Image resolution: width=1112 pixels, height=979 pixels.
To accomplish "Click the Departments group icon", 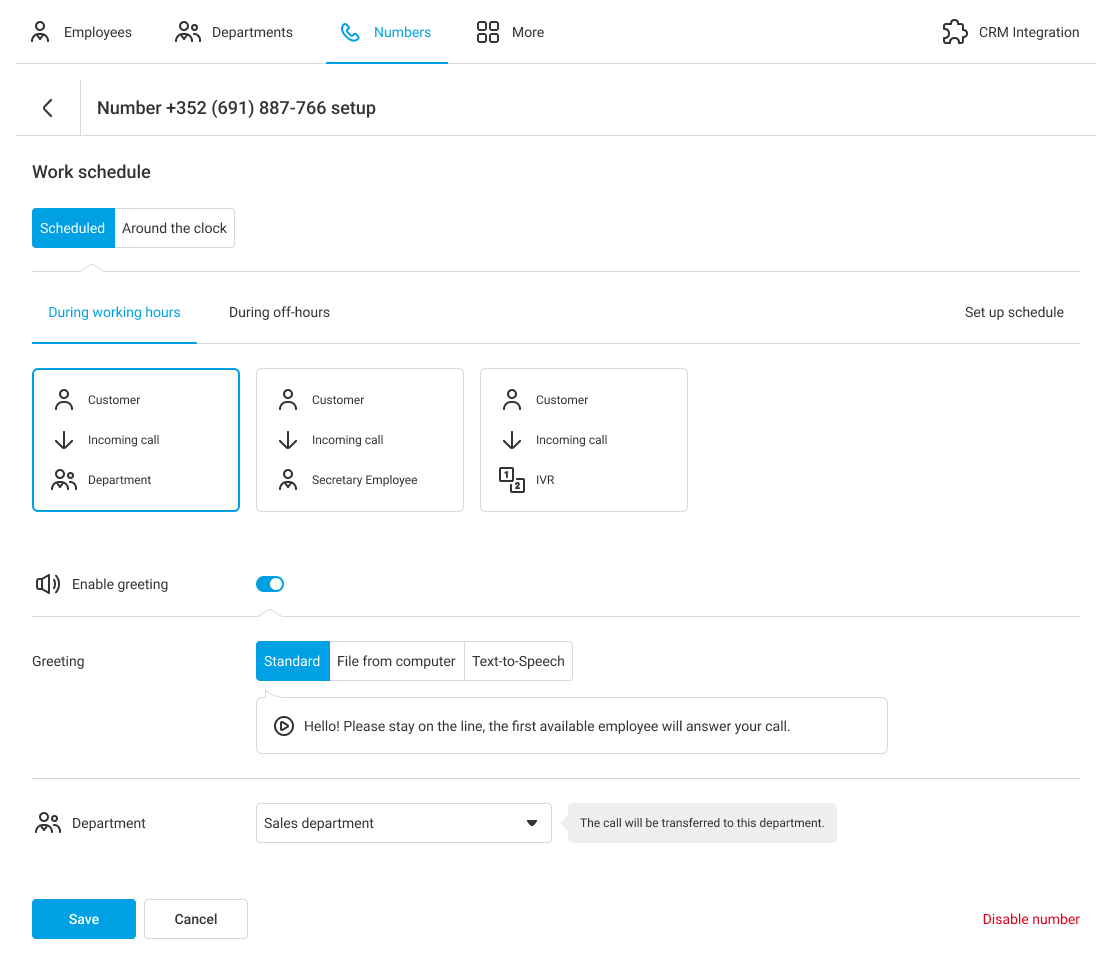I will click(x=187, y=32).
